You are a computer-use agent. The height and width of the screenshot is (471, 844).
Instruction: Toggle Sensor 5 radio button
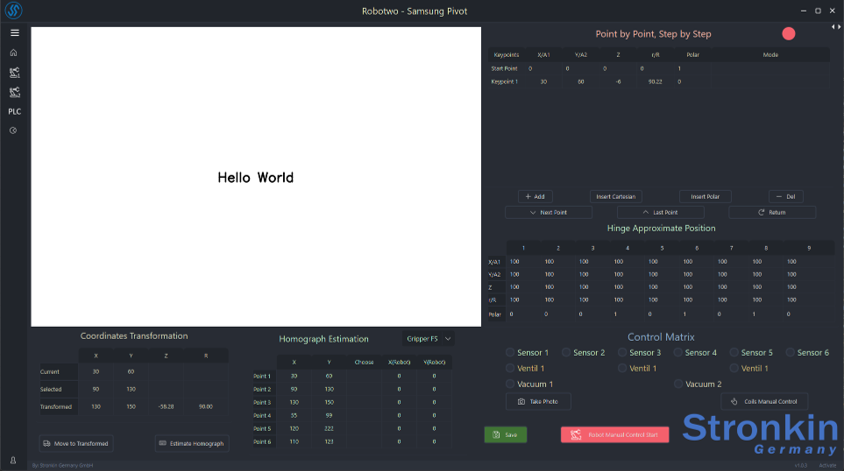(x=734, y=353)
